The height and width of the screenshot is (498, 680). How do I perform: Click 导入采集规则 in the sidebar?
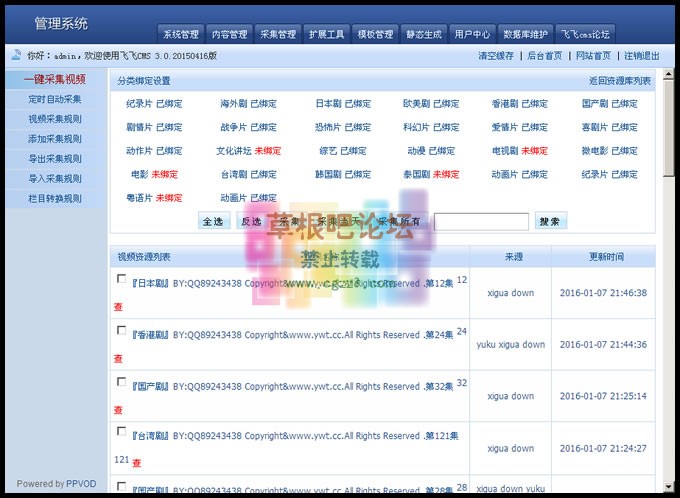pyautogui.click(x=55, y=179)
